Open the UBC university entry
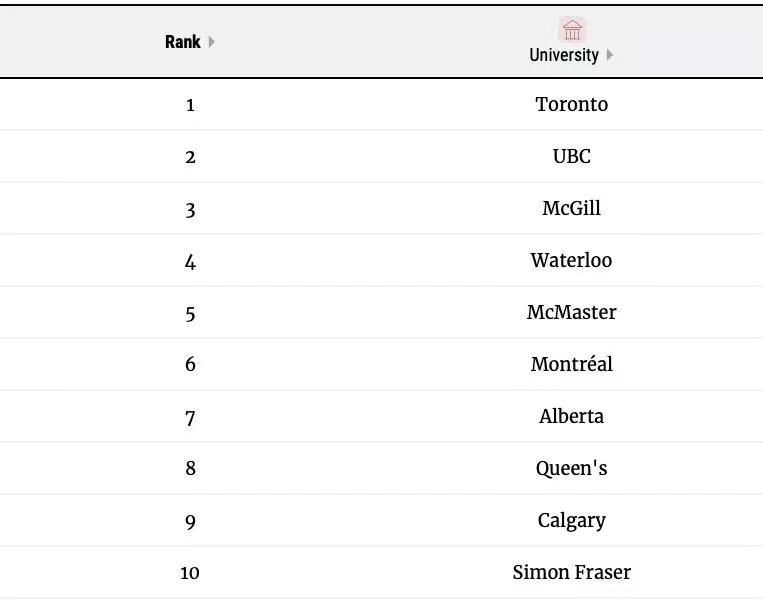Viewport: 763px width, 602px height. 572,156
